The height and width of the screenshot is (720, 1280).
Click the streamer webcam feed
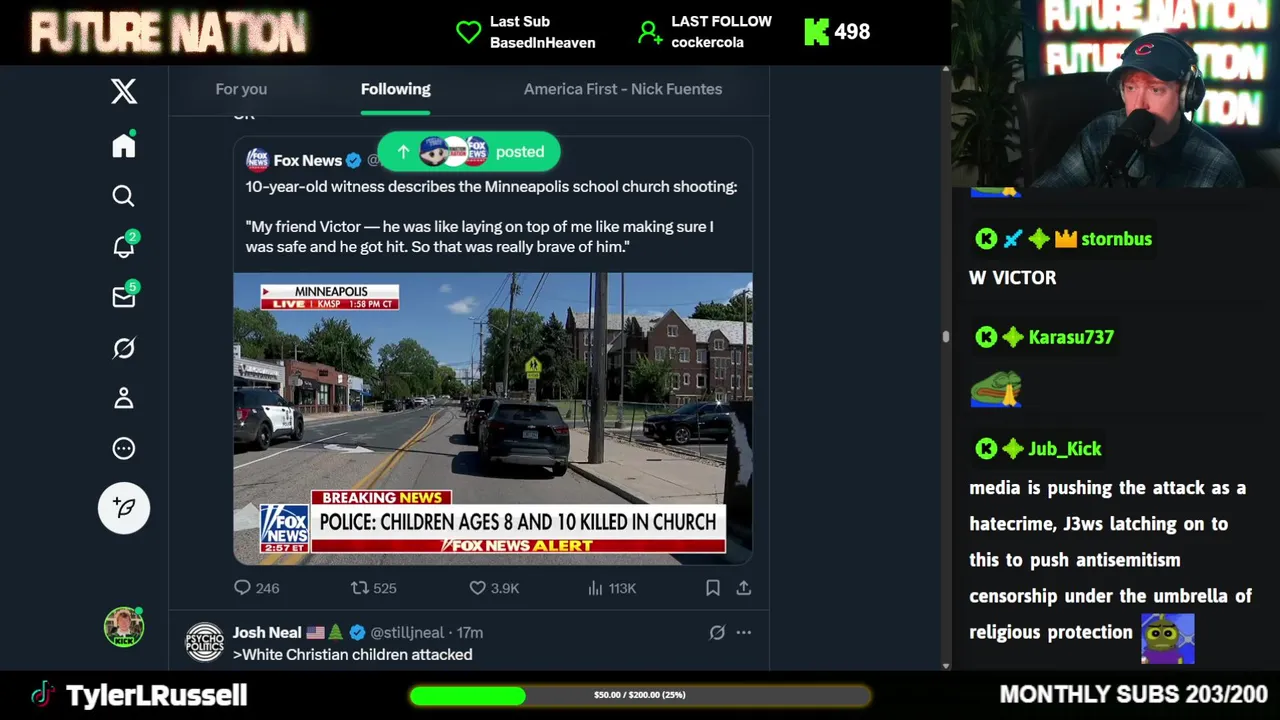[1115, 93]
